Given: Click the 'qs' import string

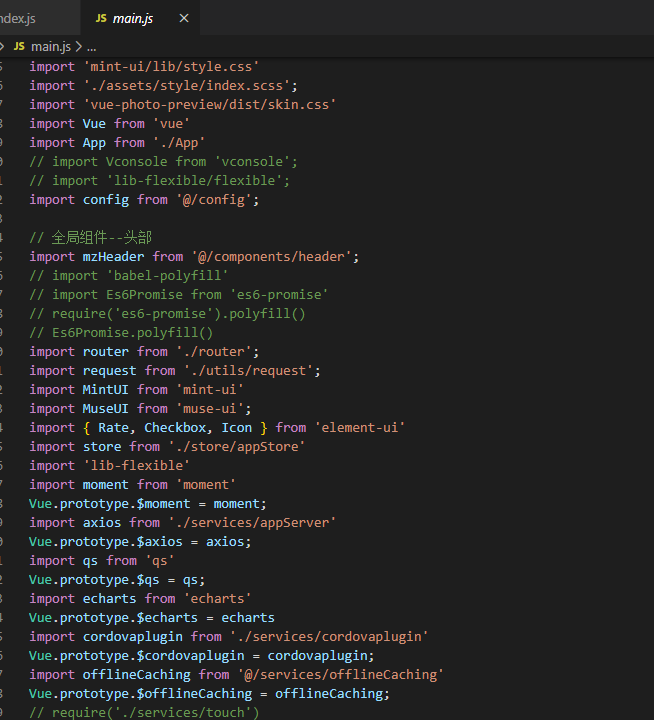Looking at the screenshot, I should coord(160,561).
